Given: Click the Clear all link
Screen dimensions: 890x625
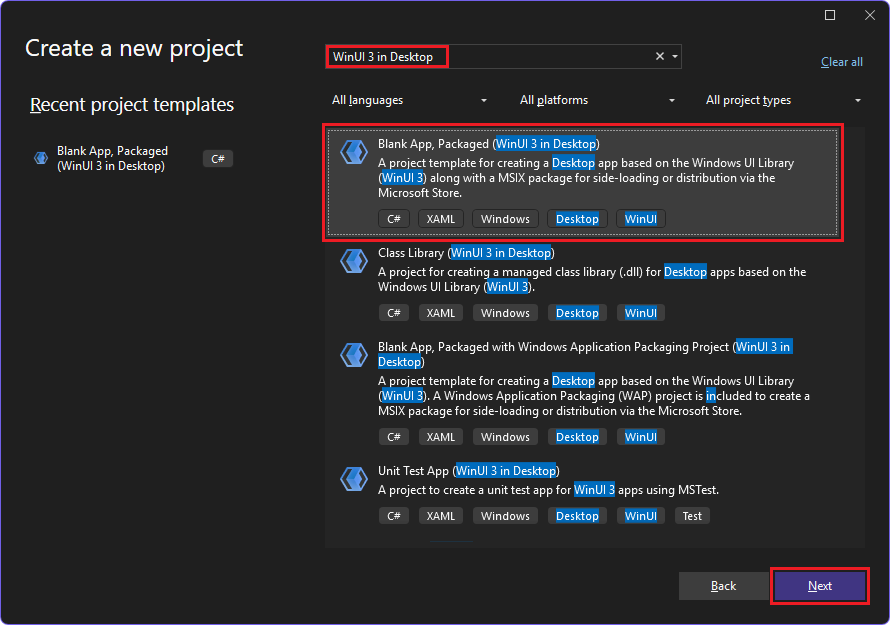Looking at the screenshot, I should click(841, 62).
